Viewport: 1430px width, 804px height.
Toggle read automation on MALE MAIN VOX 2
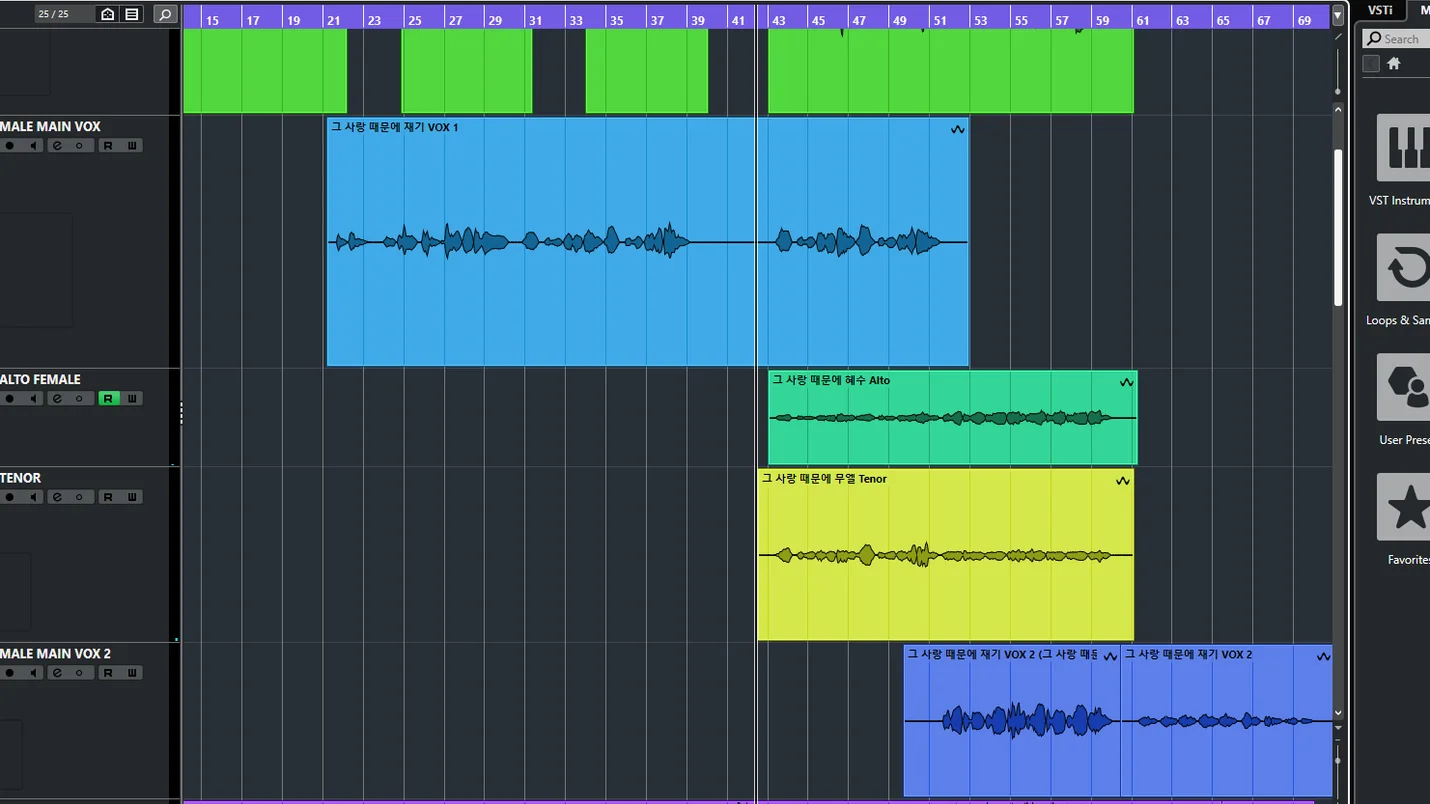pyautogui.click(x=108, y=673)
